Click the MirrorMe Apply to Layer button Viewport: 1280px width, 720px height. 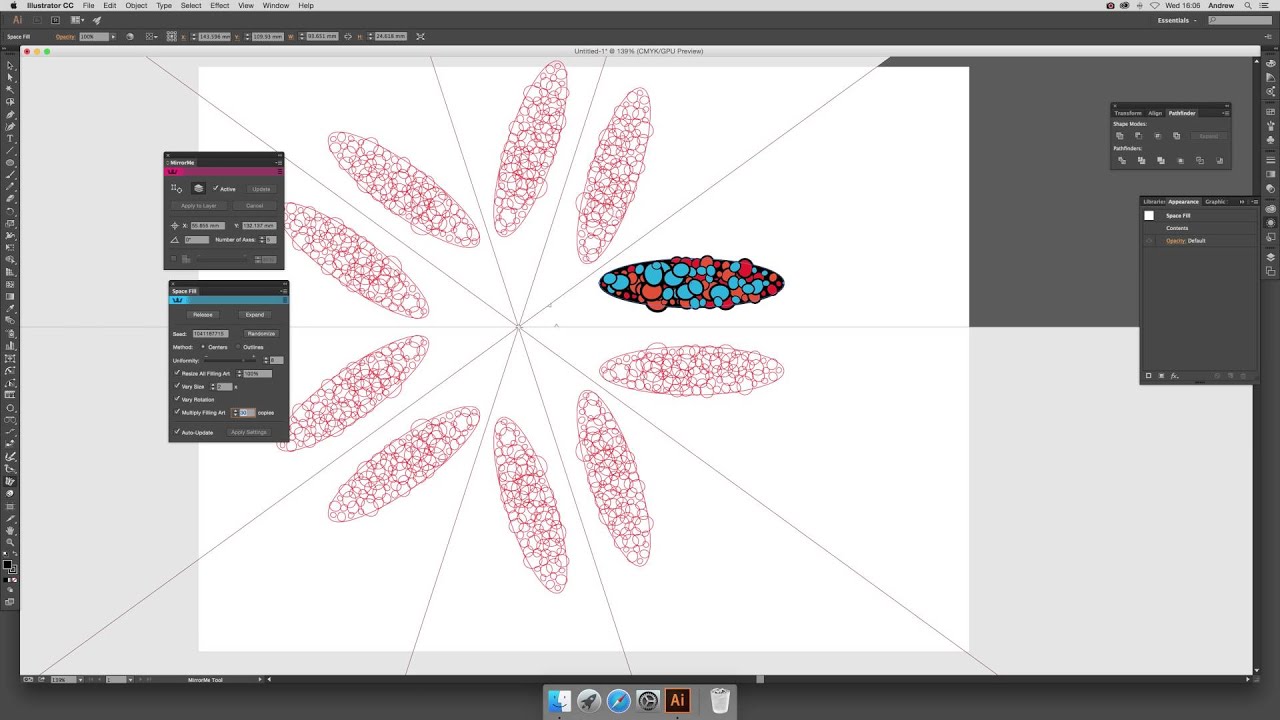(198, 206)
